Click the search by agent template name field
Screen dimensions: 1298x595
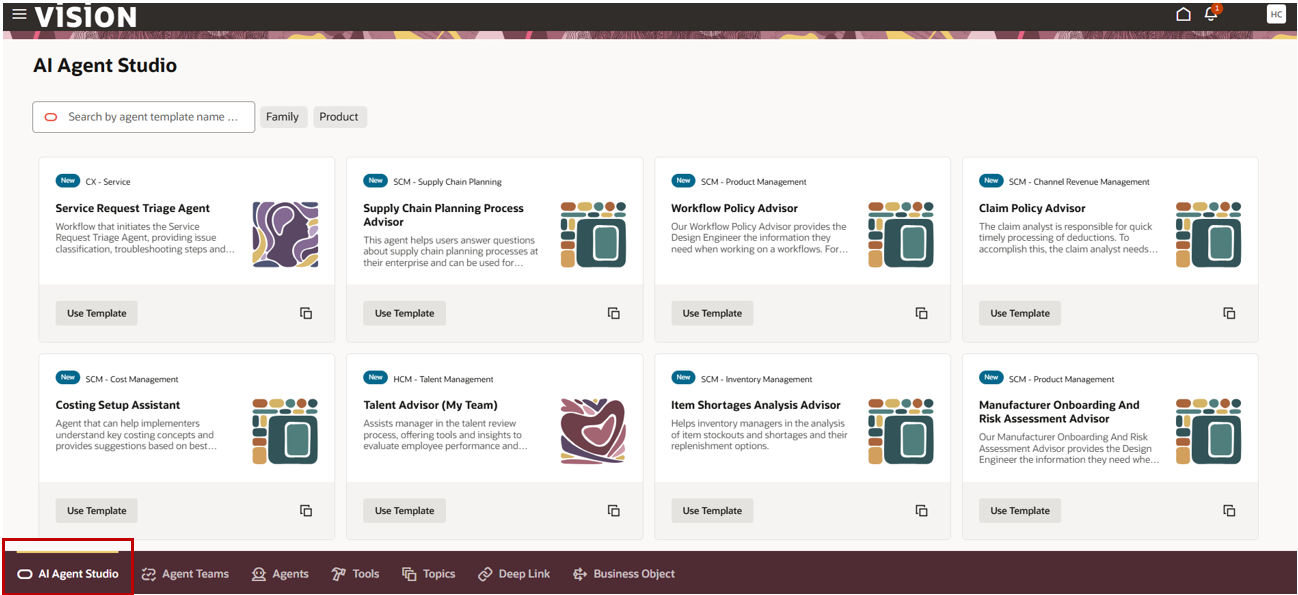144,117
